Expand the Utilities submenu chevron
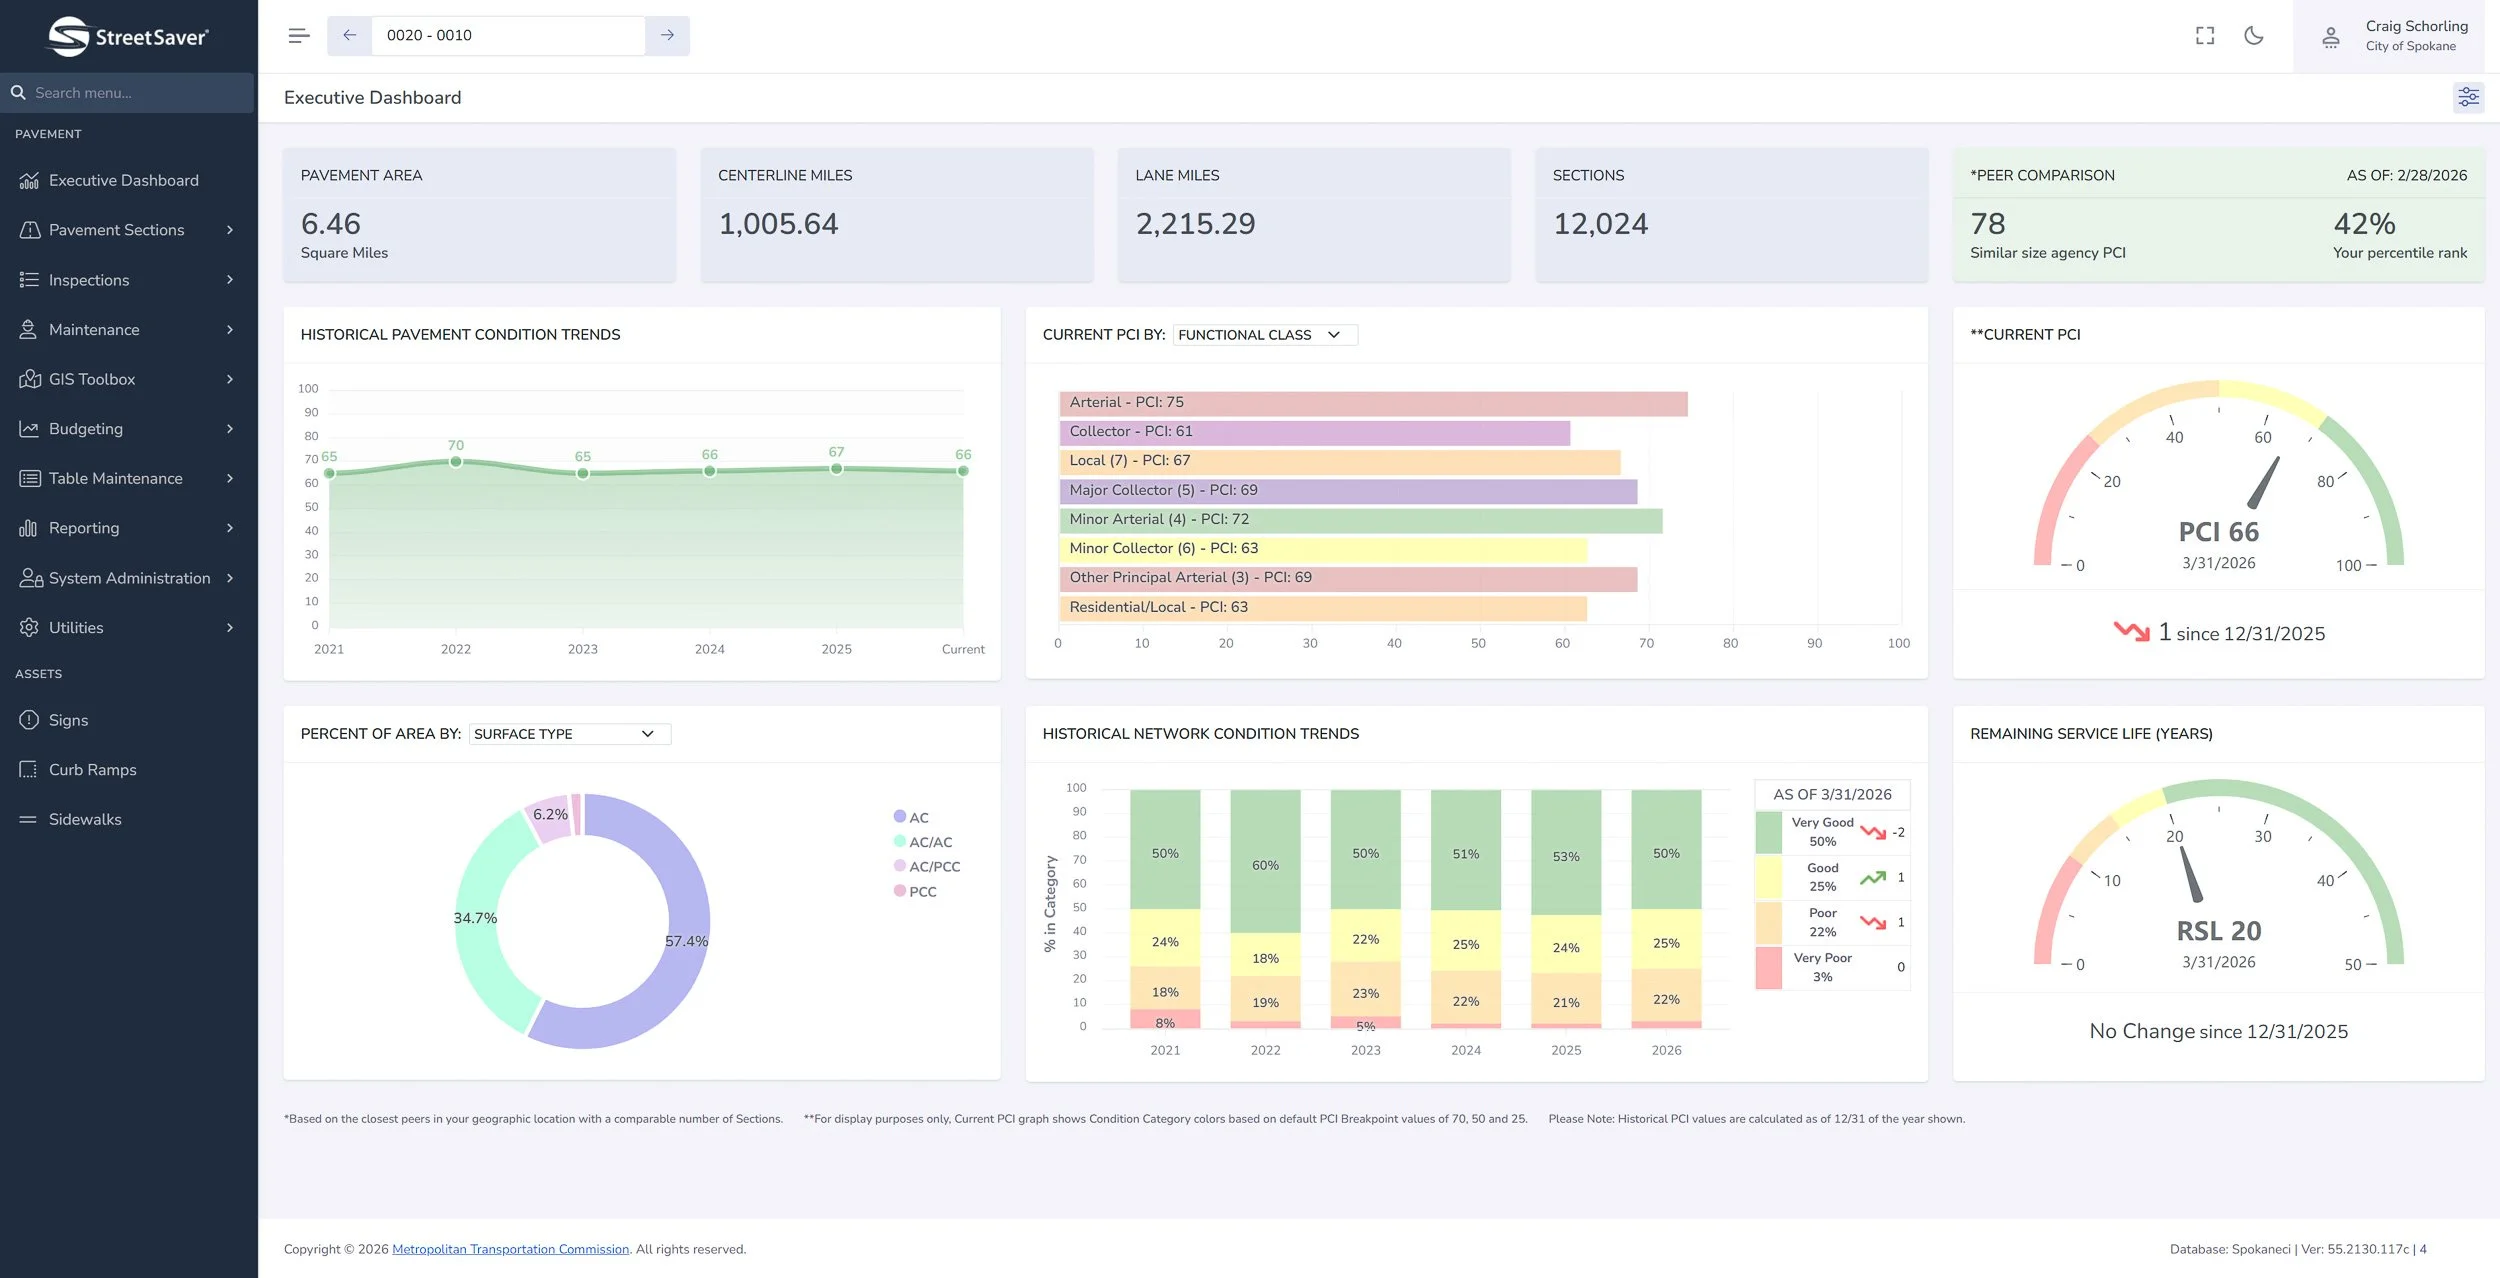This screenshot has height=1278, width=2500. pos(230,628)
